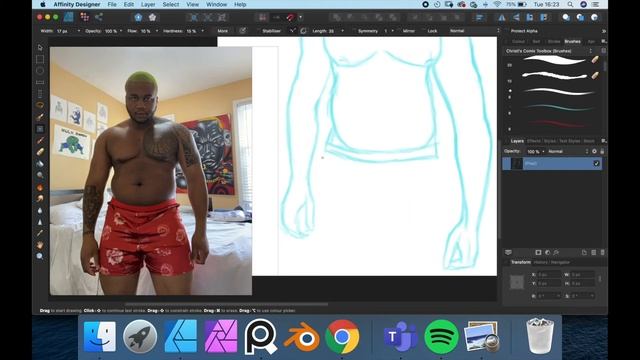Toggle the Symmetry checkbox
The width and height of the screenshot is (640, 360).
[355, 31]
